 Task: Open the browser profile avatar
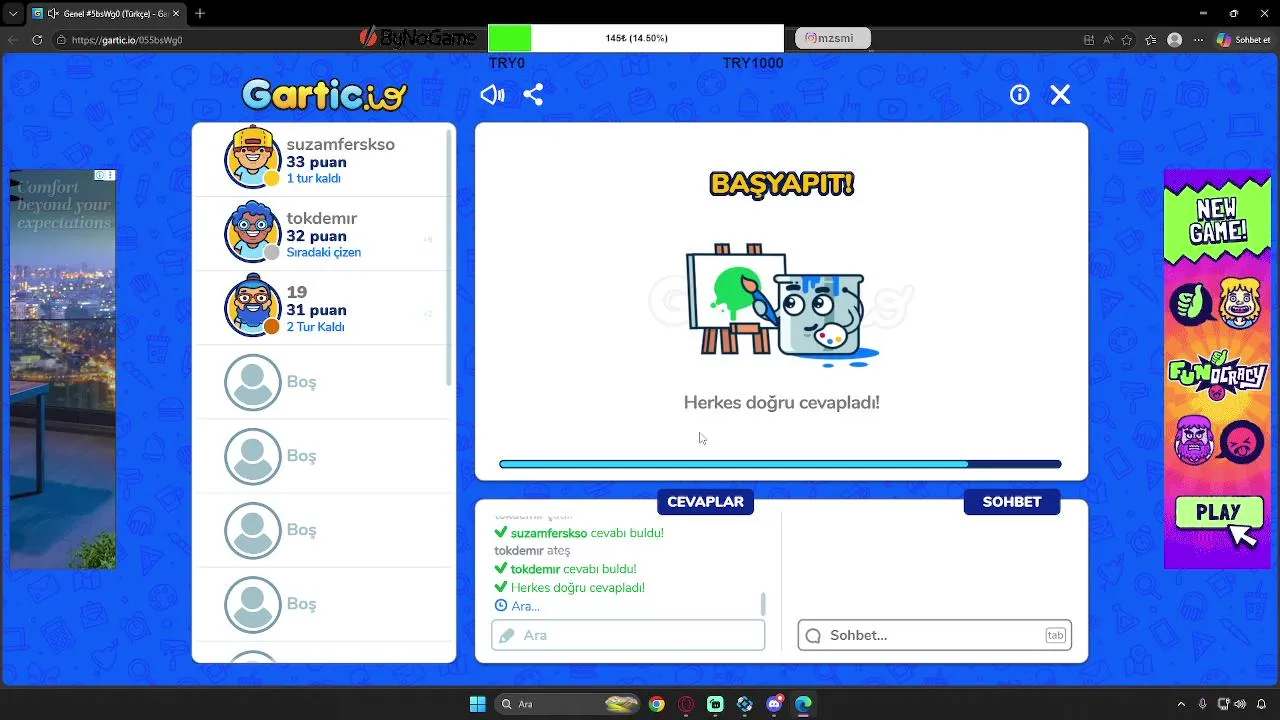[1175, 40]
